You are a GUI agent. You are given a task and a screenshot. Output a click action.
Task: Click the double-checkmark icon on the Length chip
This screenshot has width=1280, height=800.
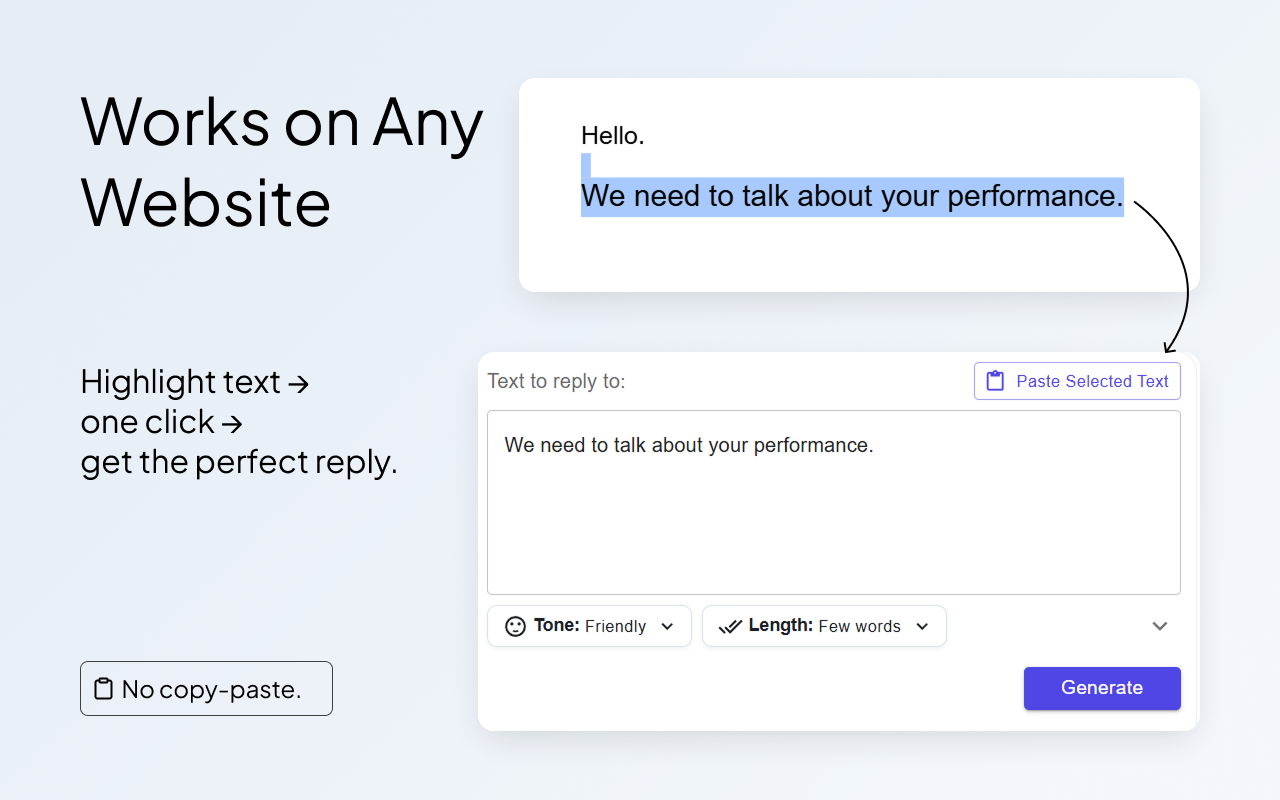click(x=729, y=625)
